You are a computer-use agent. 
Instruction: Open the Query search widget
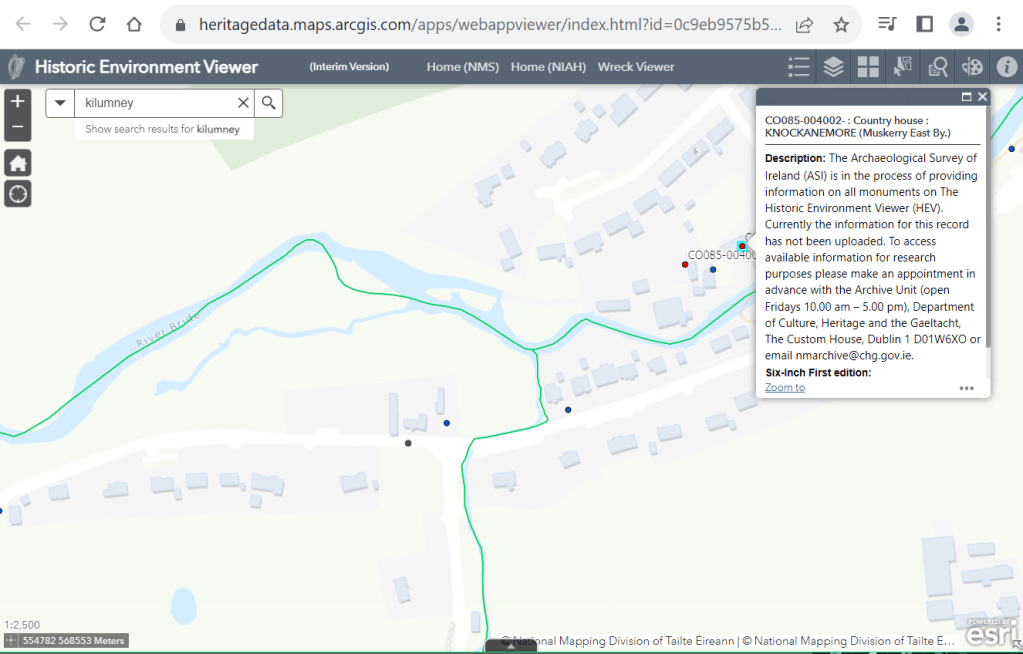coord(938,67)
